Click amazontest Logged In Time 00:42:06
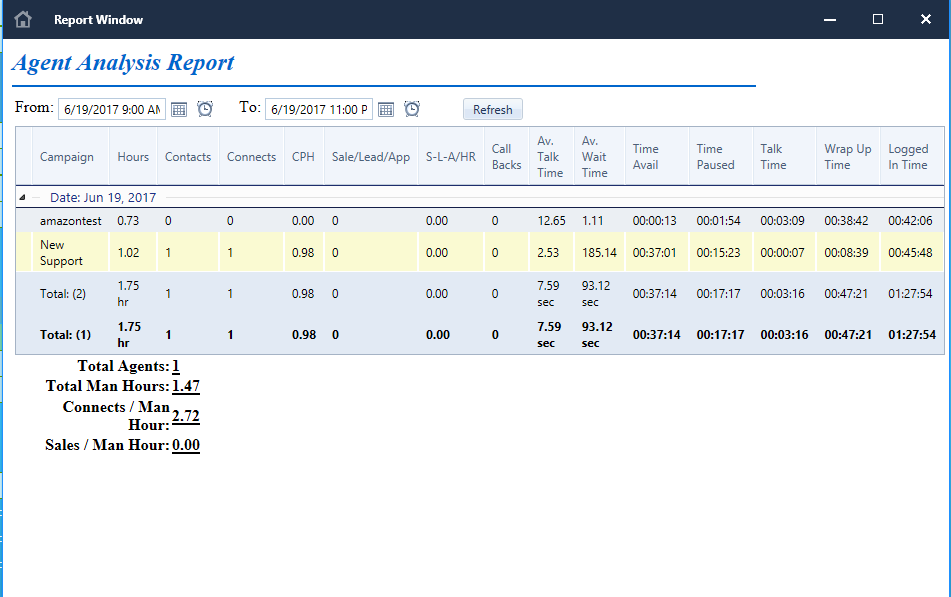Viewport: 951px width, 597px height. click(x=910, y=221)
